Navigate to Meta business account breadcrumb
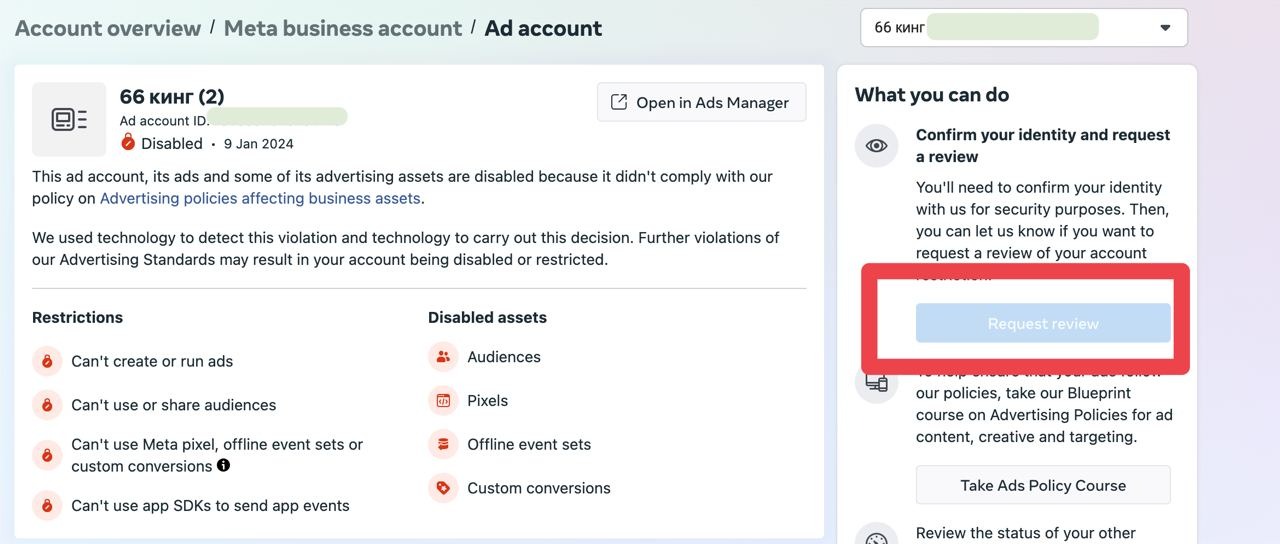This screenshot has height=544, width=1280. coord(343,28)
